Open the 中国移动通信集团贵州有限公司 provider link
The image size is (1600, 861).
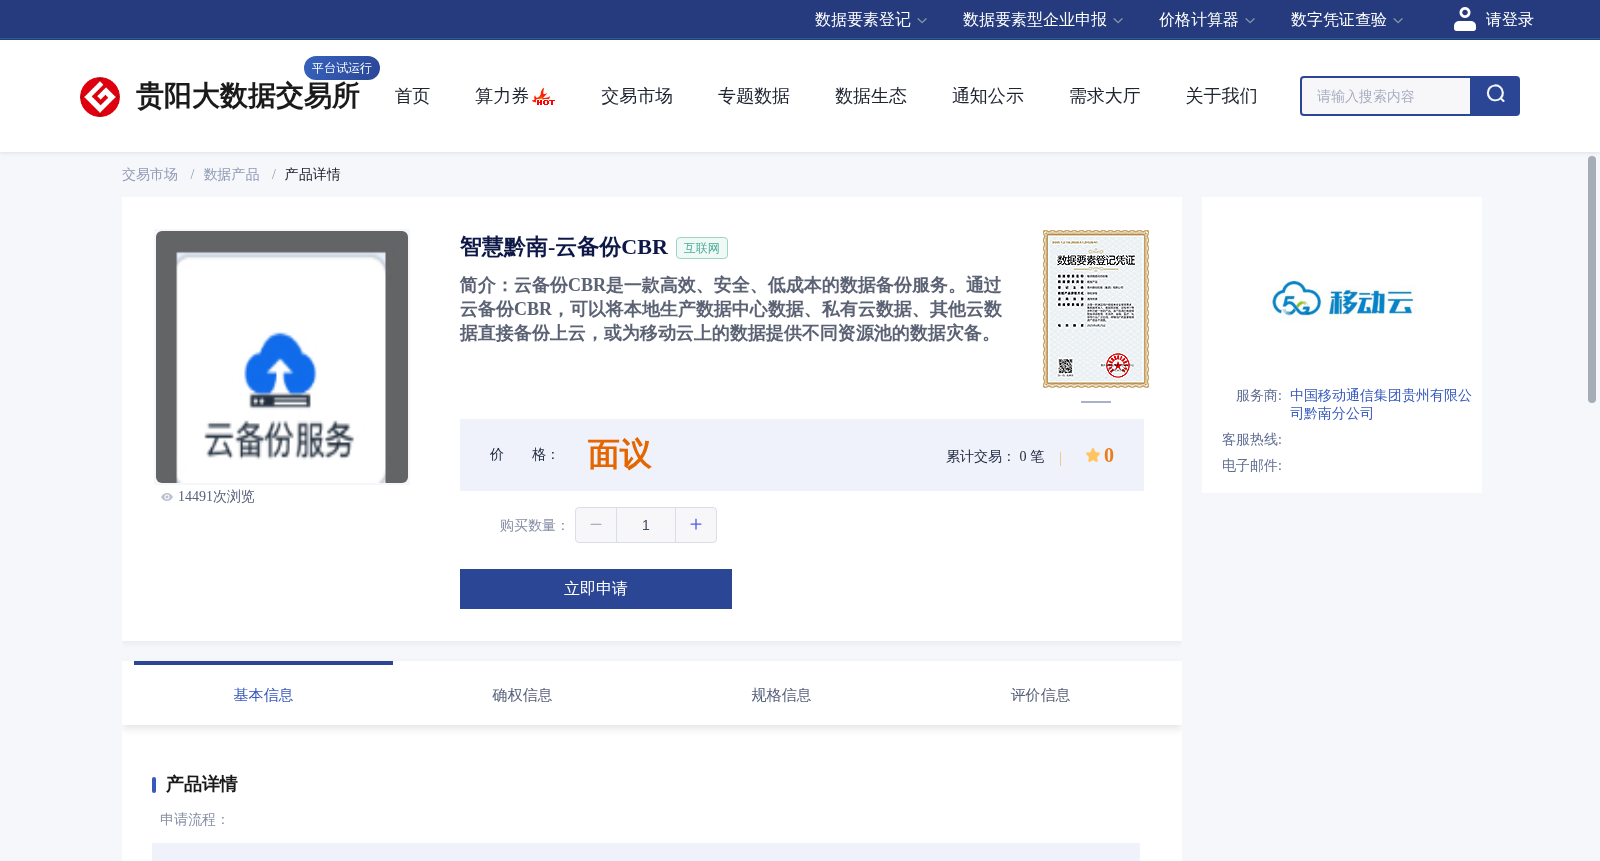coord(1381,405)
